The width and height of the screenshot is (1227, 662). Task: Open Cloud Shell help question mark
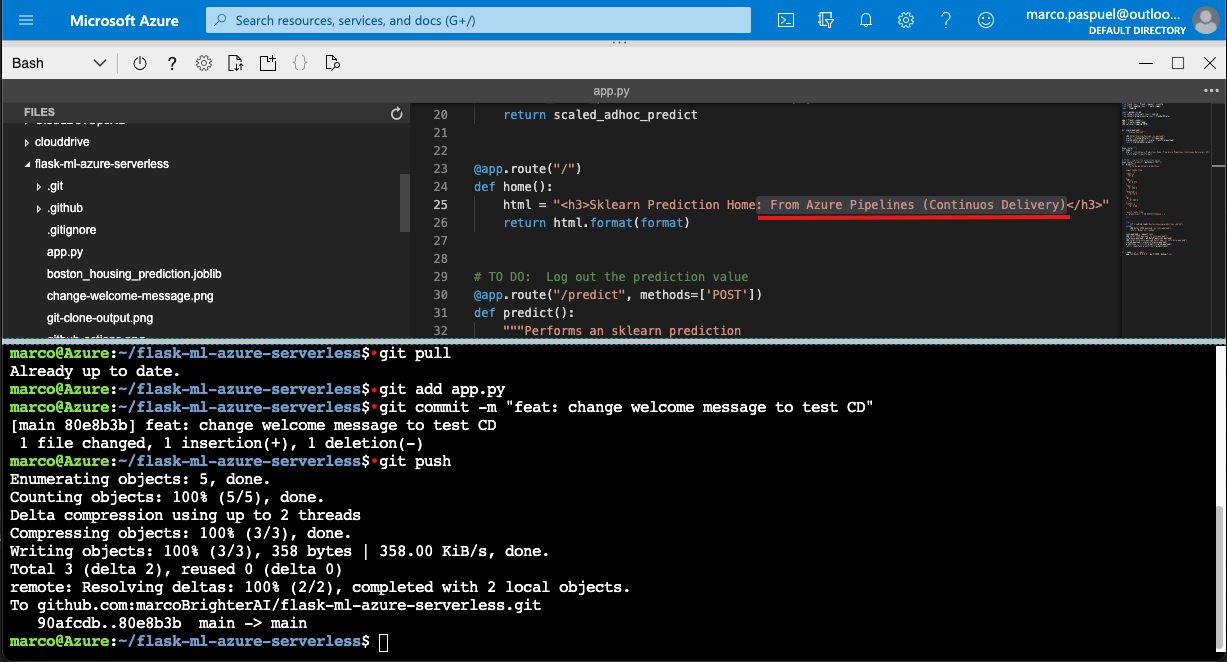(172, 63)
